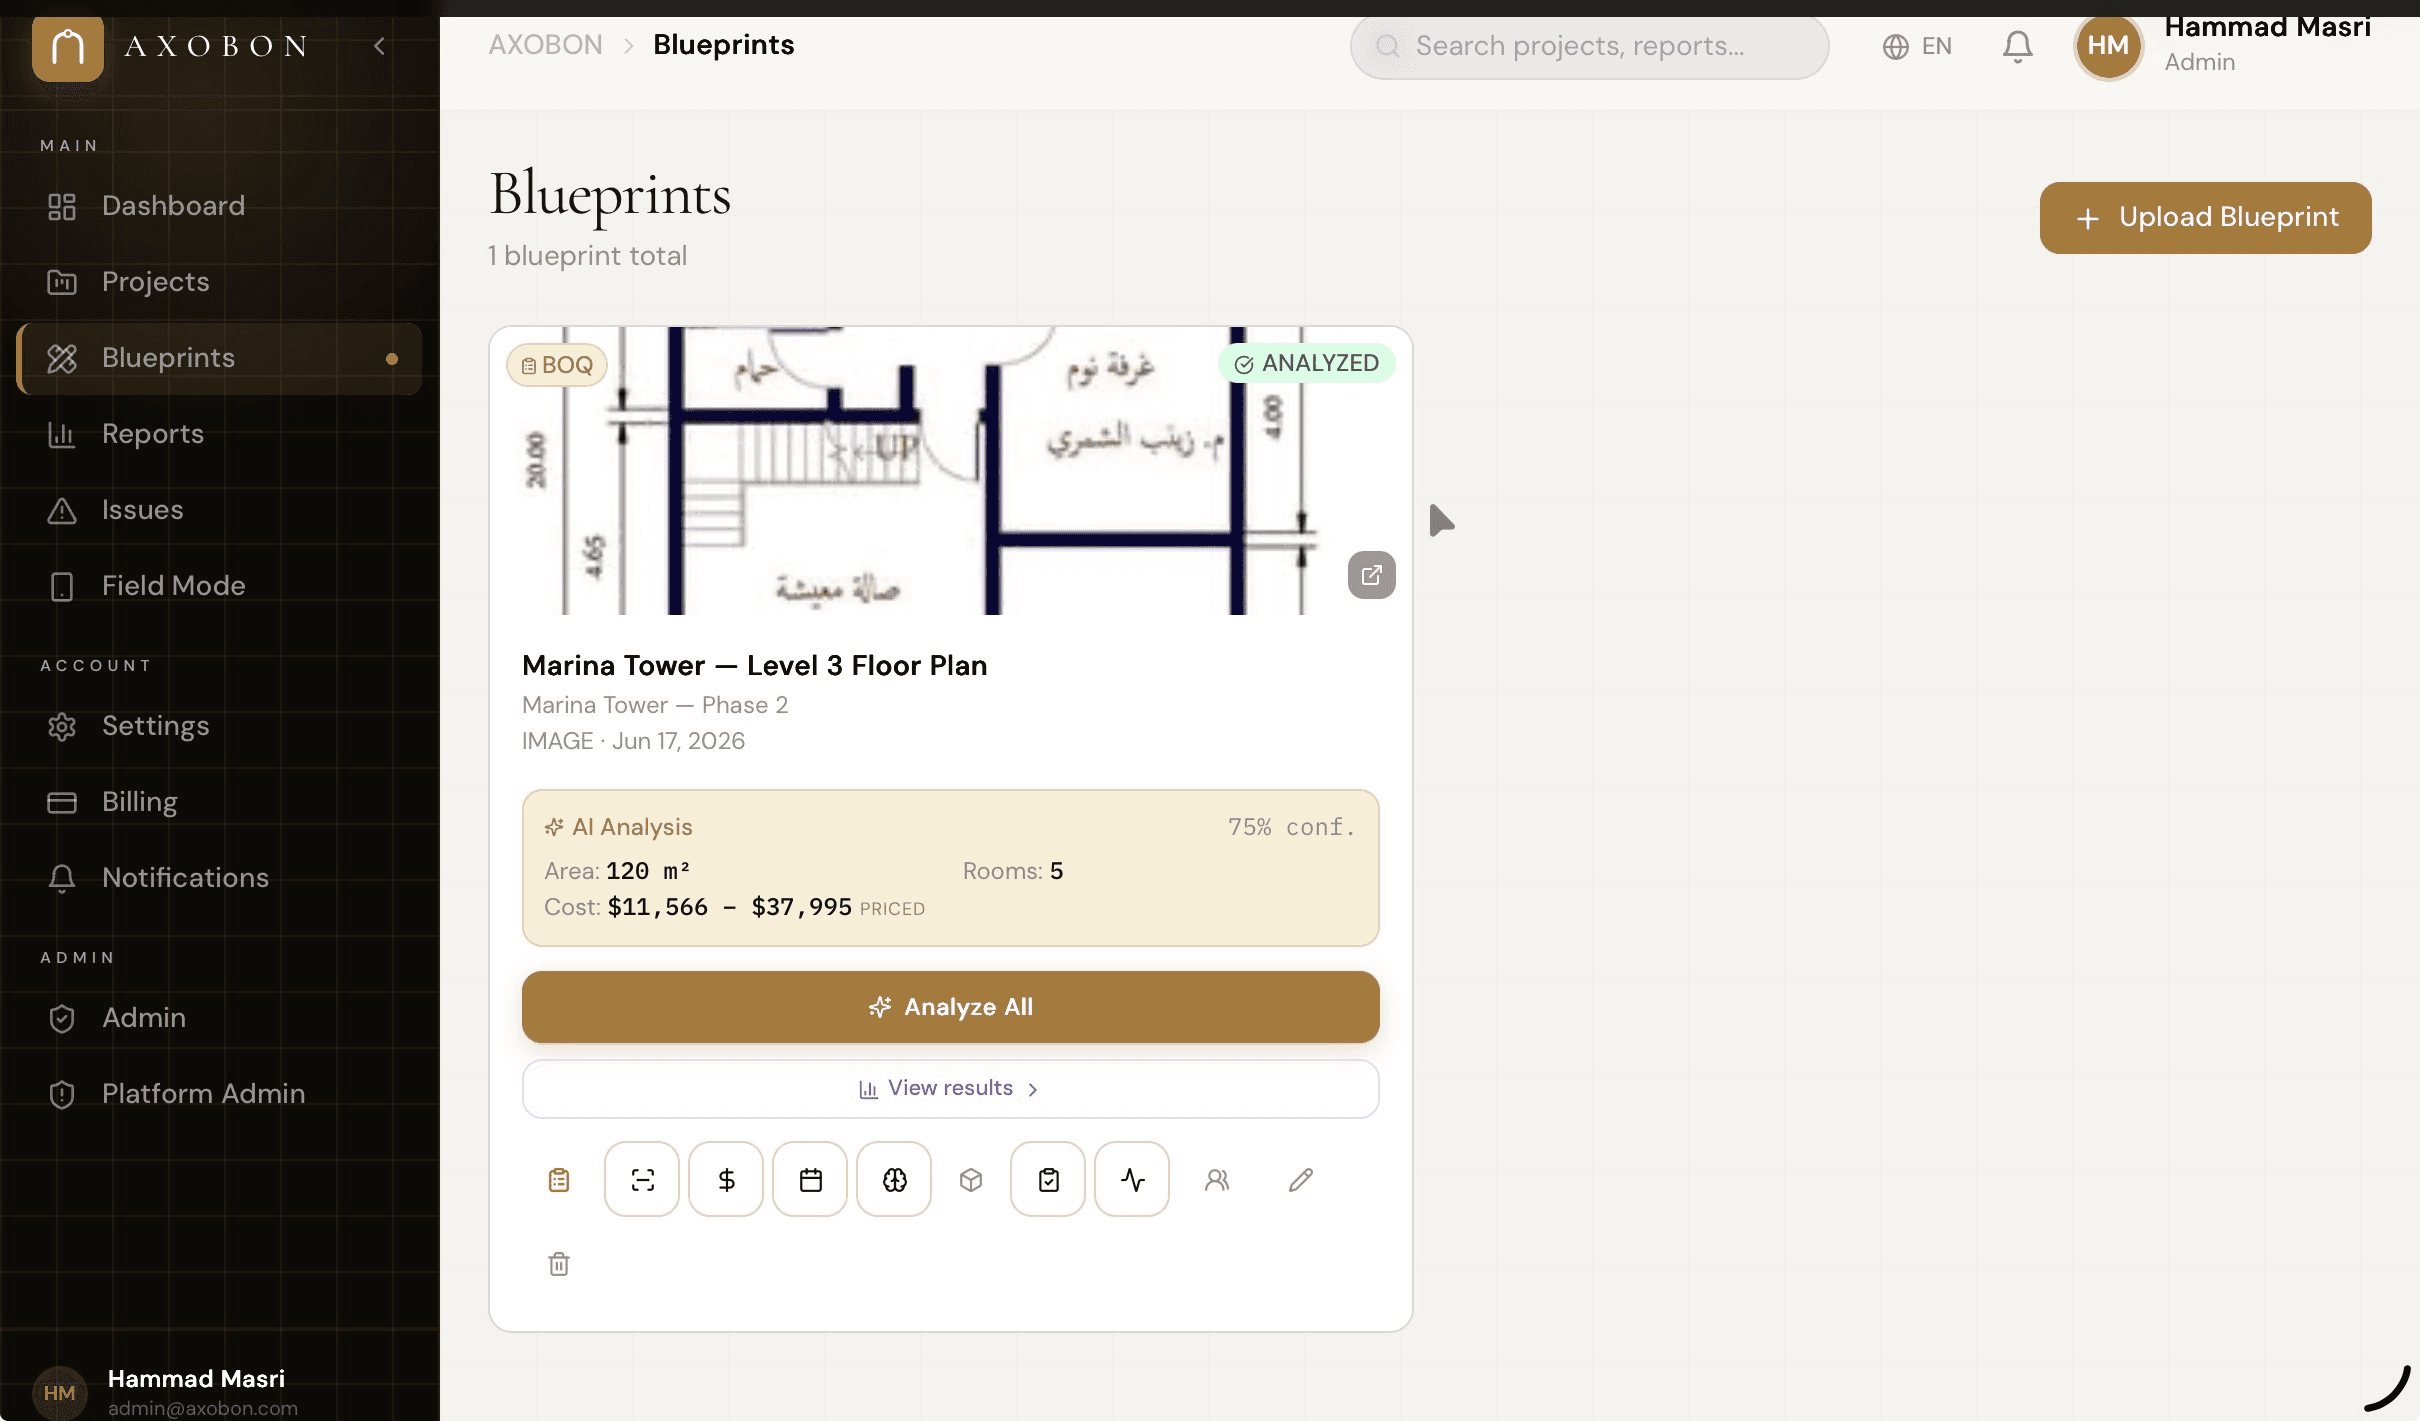Click the AI Analysis sparkle icon
The width and height of the screenshot is (2420, 1421).
click(554, 827)
